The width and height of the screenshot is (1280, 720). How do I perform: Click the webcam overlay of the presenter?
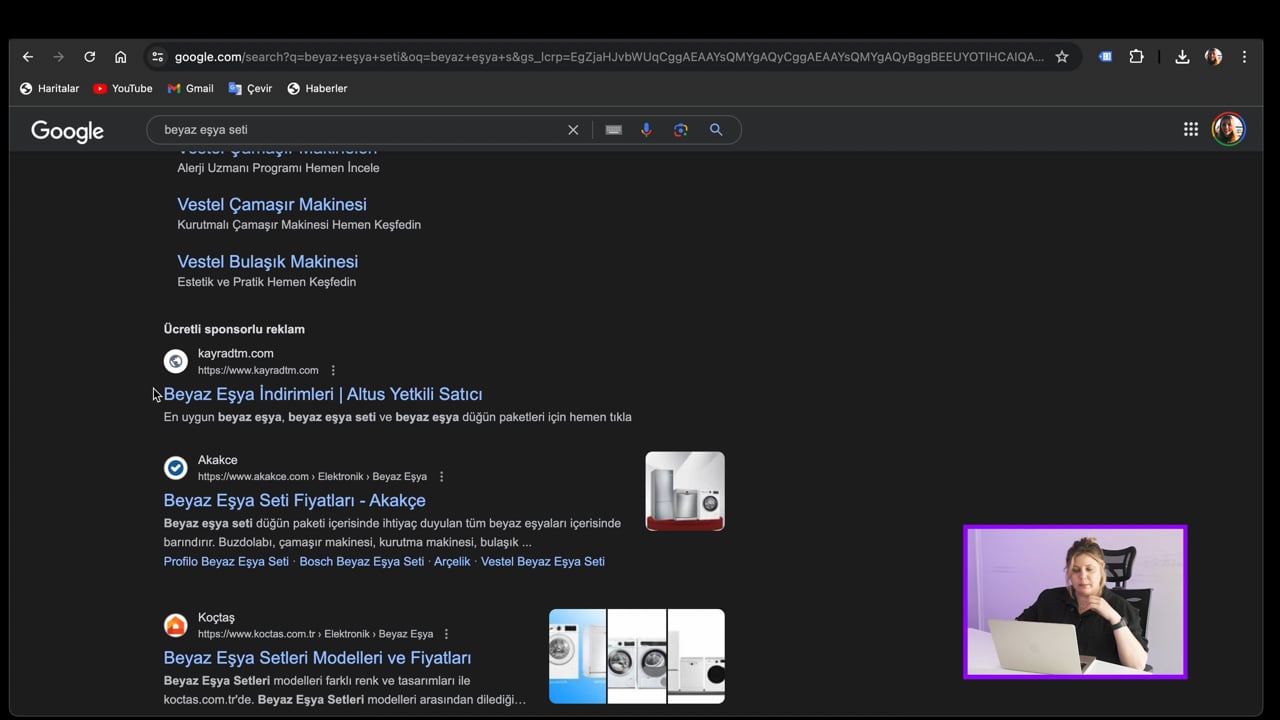click(1075, 602)
